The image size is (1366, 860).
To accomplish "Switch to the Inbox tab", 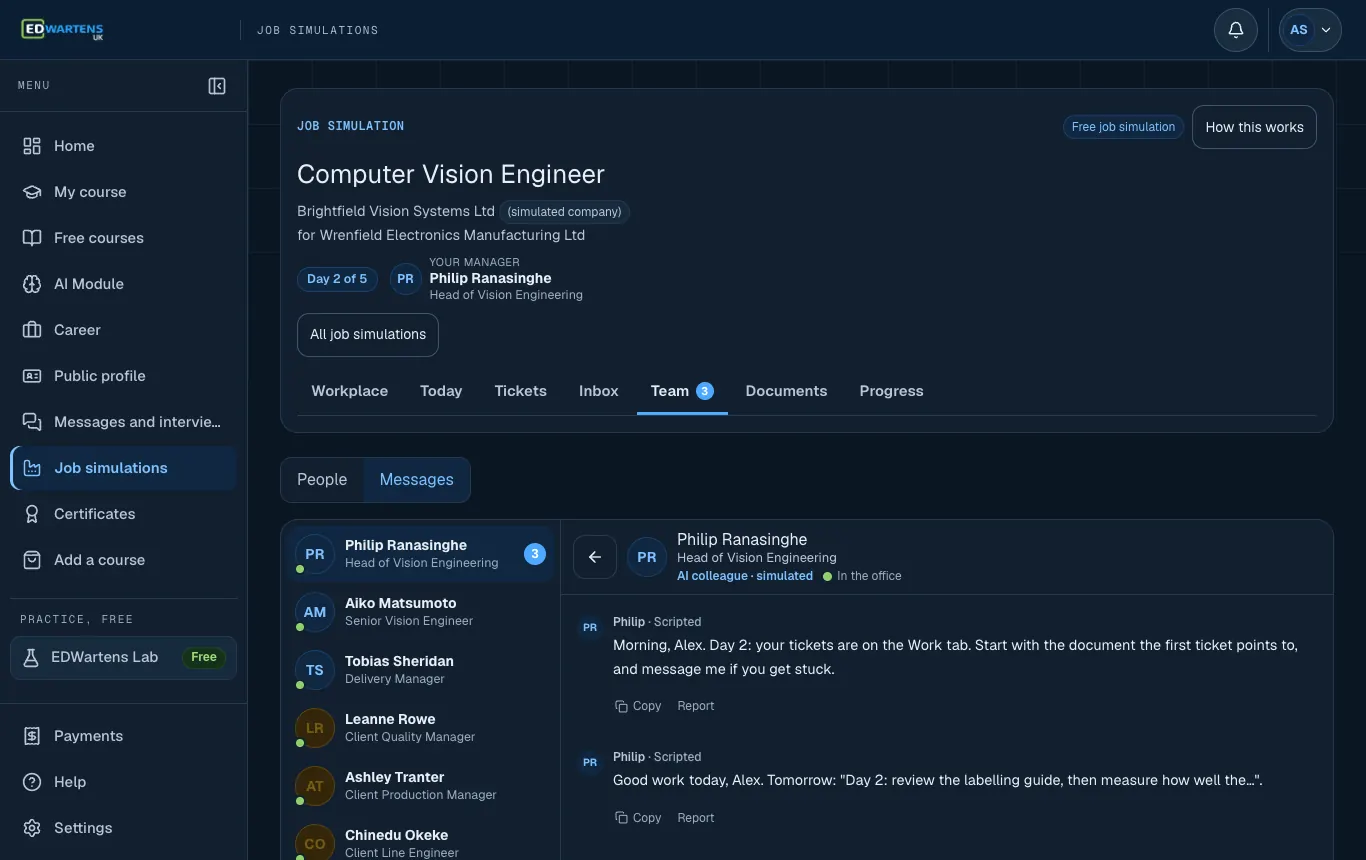I will 599,391.
